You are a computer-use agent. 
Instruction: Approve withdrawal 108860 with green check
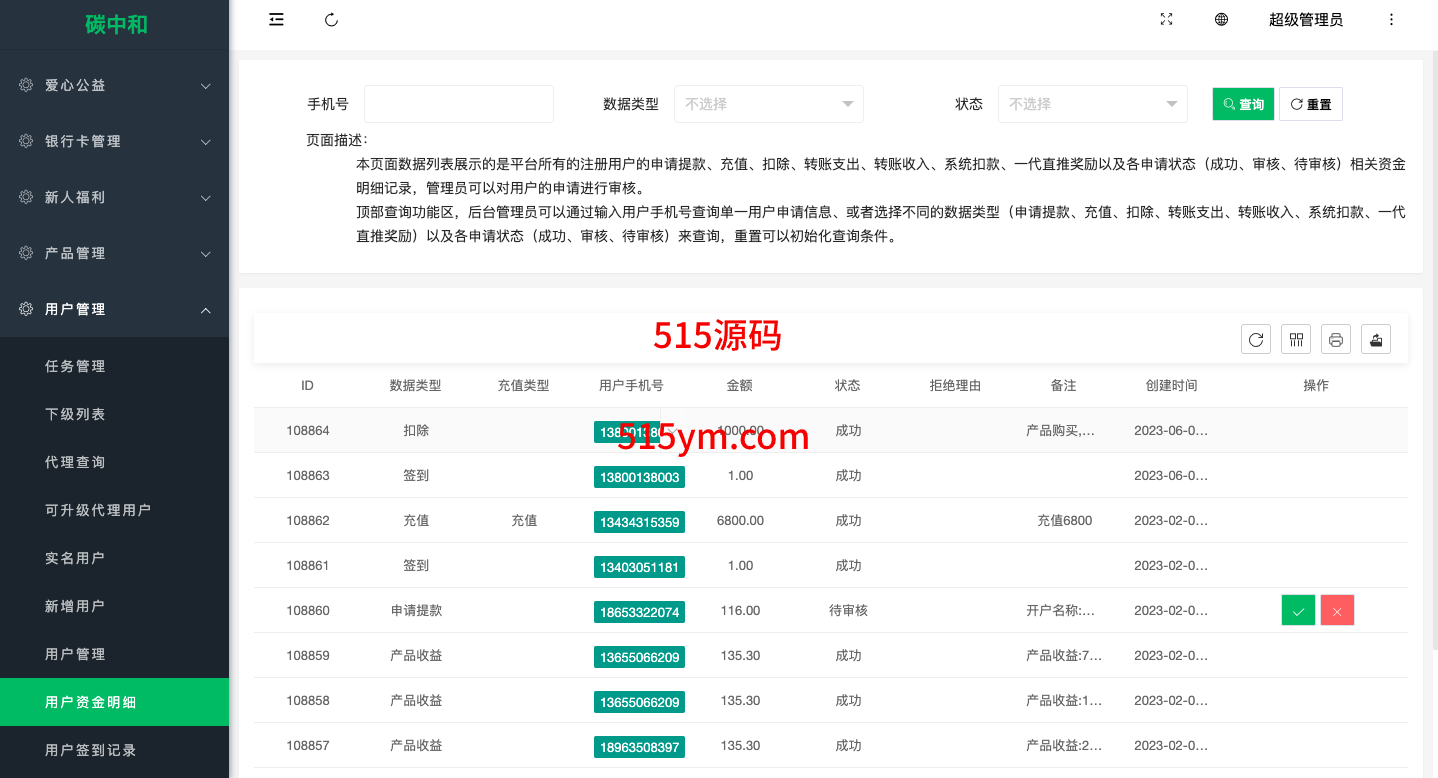(1298, 611)
